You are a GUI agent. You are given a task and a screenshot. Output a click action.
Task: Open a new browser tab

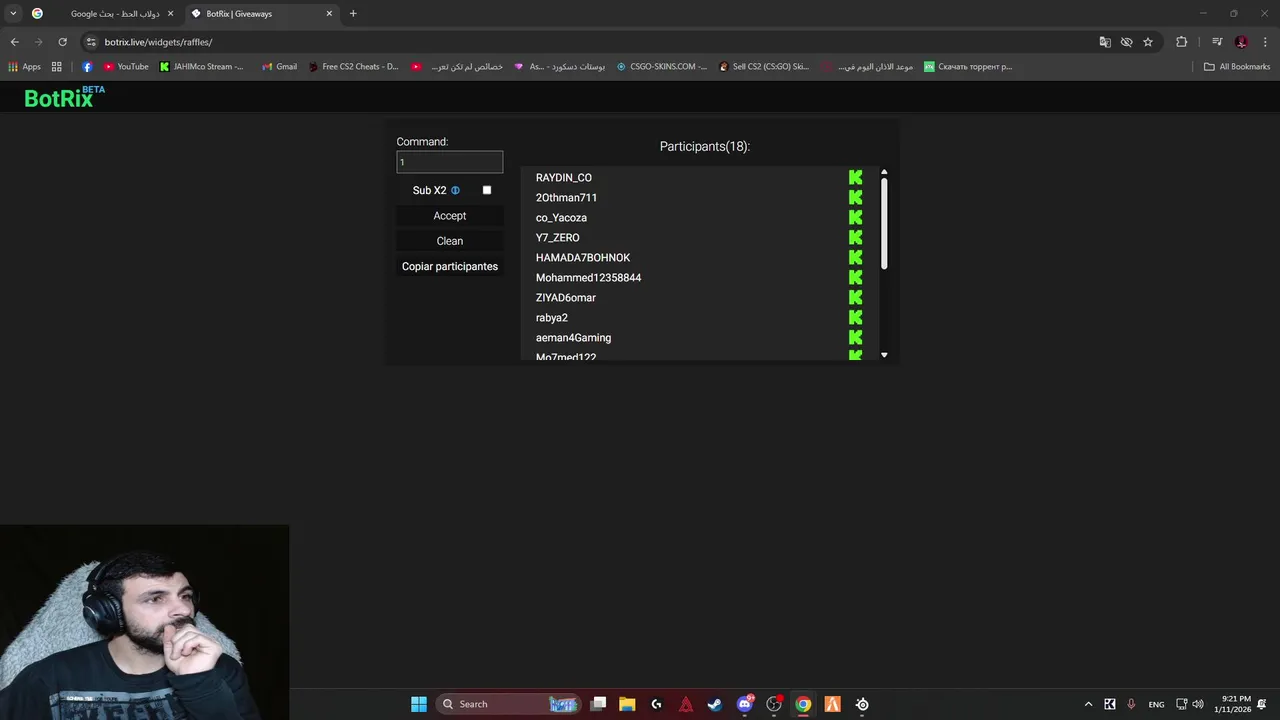click(353, 14)
